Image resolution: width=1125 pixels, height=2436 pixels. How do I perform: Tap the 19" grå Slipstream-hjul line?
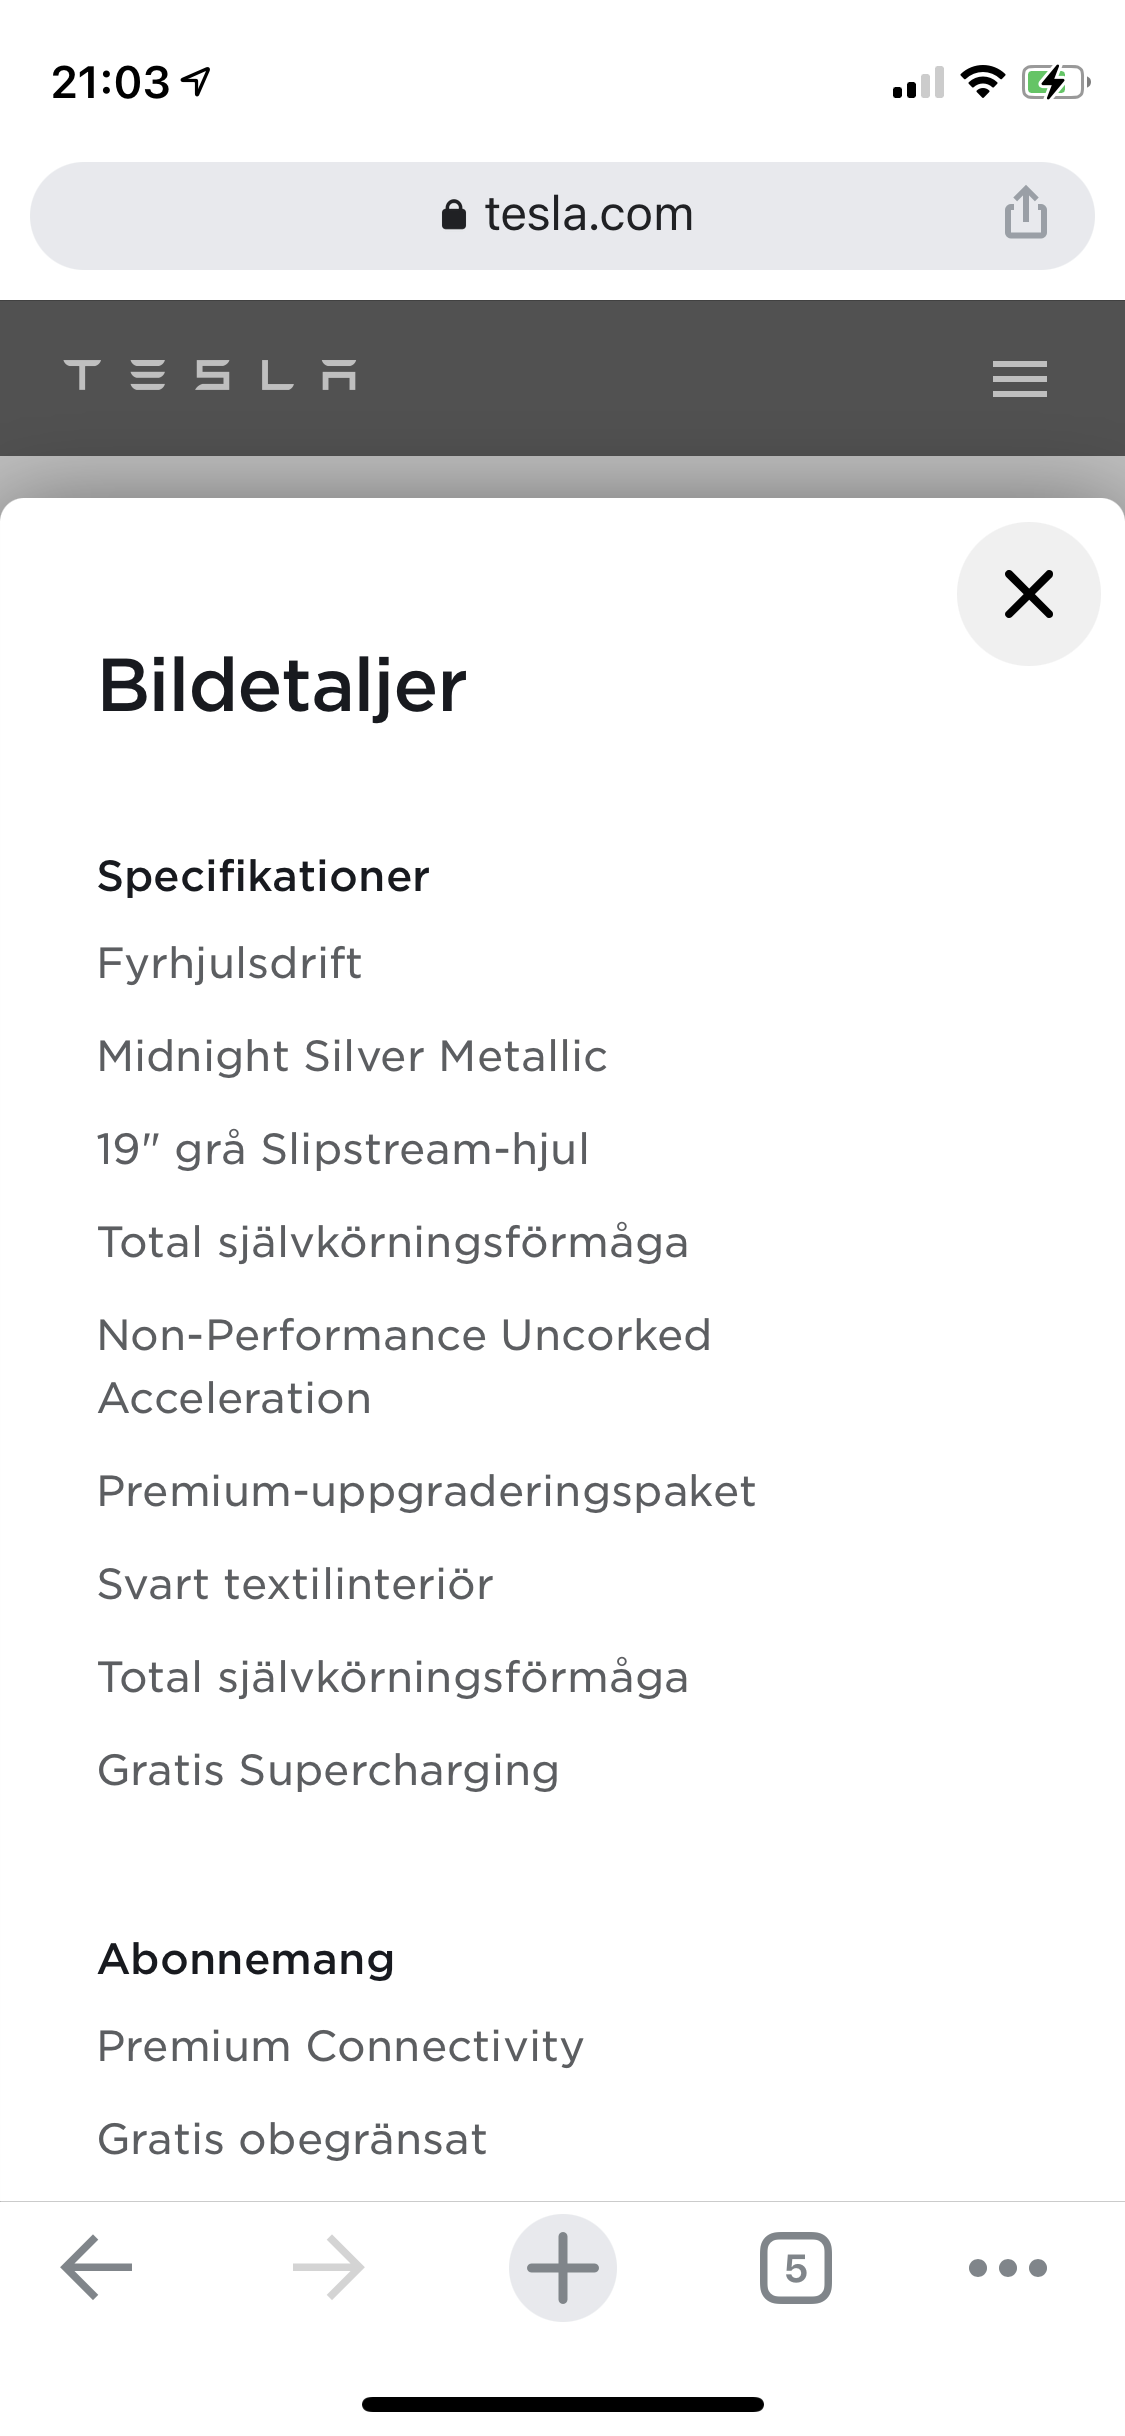tap(343, 1149)
